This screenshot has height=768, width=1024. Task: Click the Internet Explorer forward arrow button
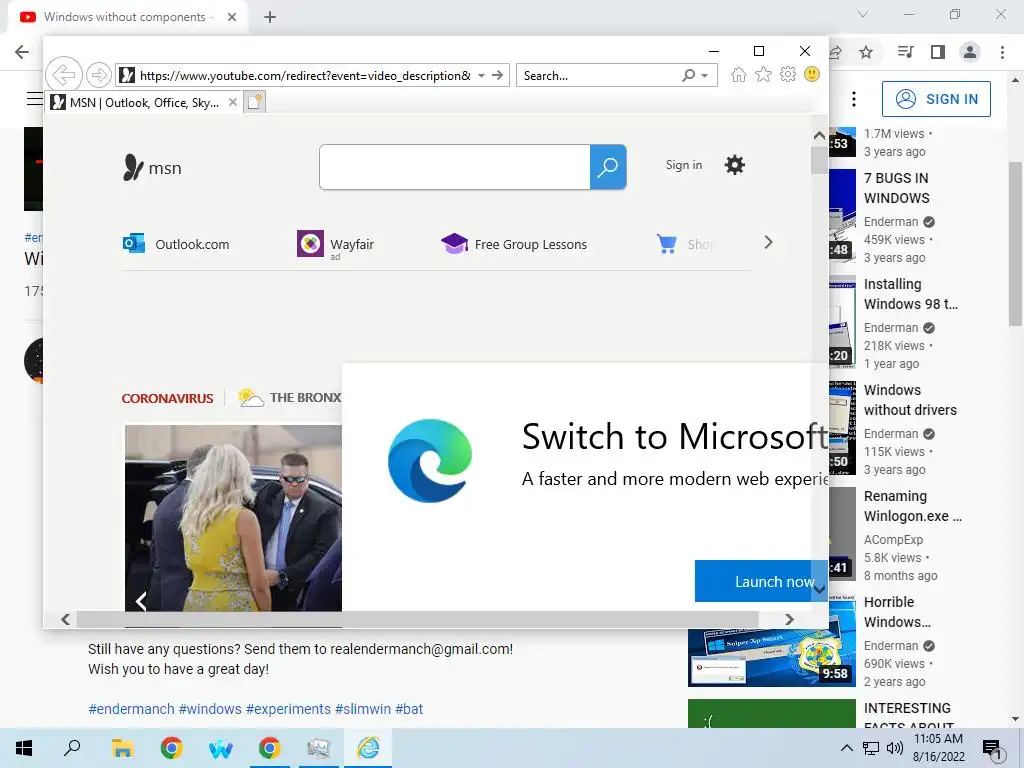[99, 75]
